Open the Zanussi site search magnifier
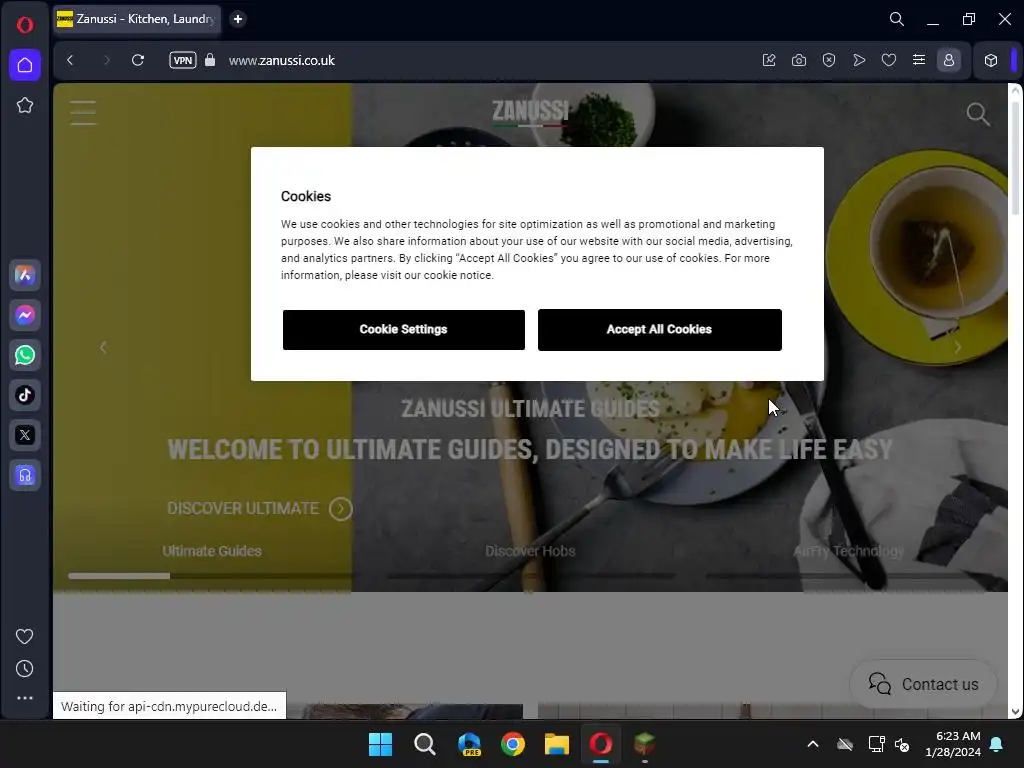Screen dimensions: 1024x768 click(x=978, y=114)
